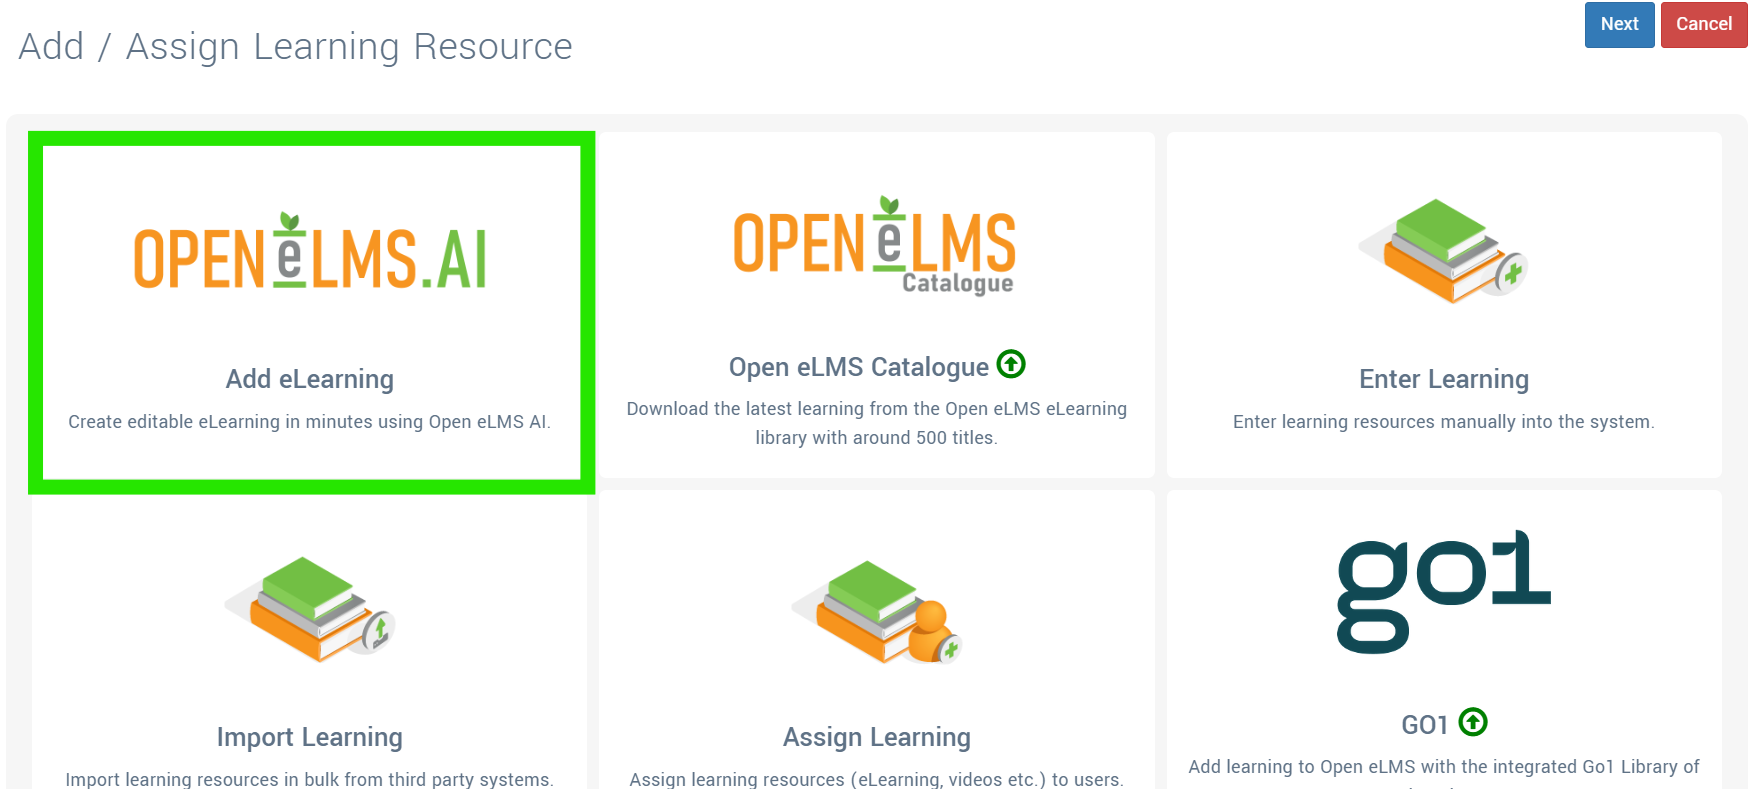The image size is (1753, 789).
Task: Choose the GO1 title text
Action: [x=1425, y=725]
